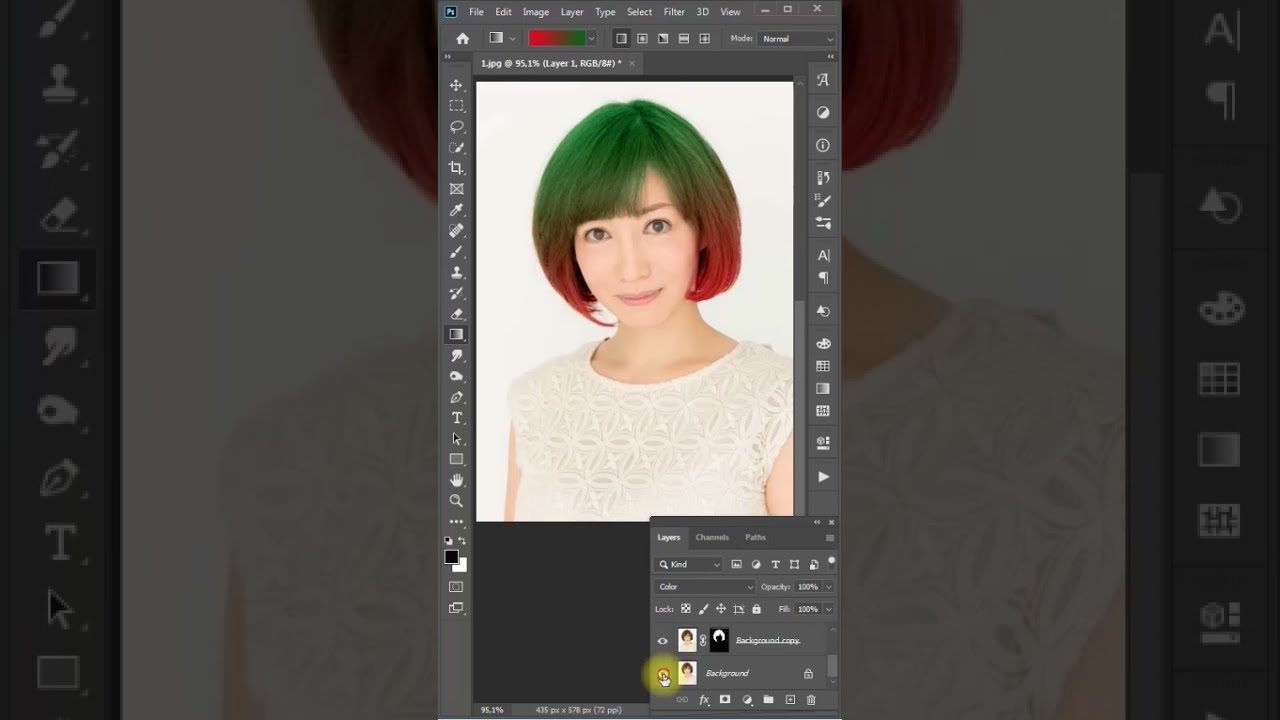The image size is (1280, 720).
Task: Select the Clone Stamp tool
Action: click(x=456, y=272)
